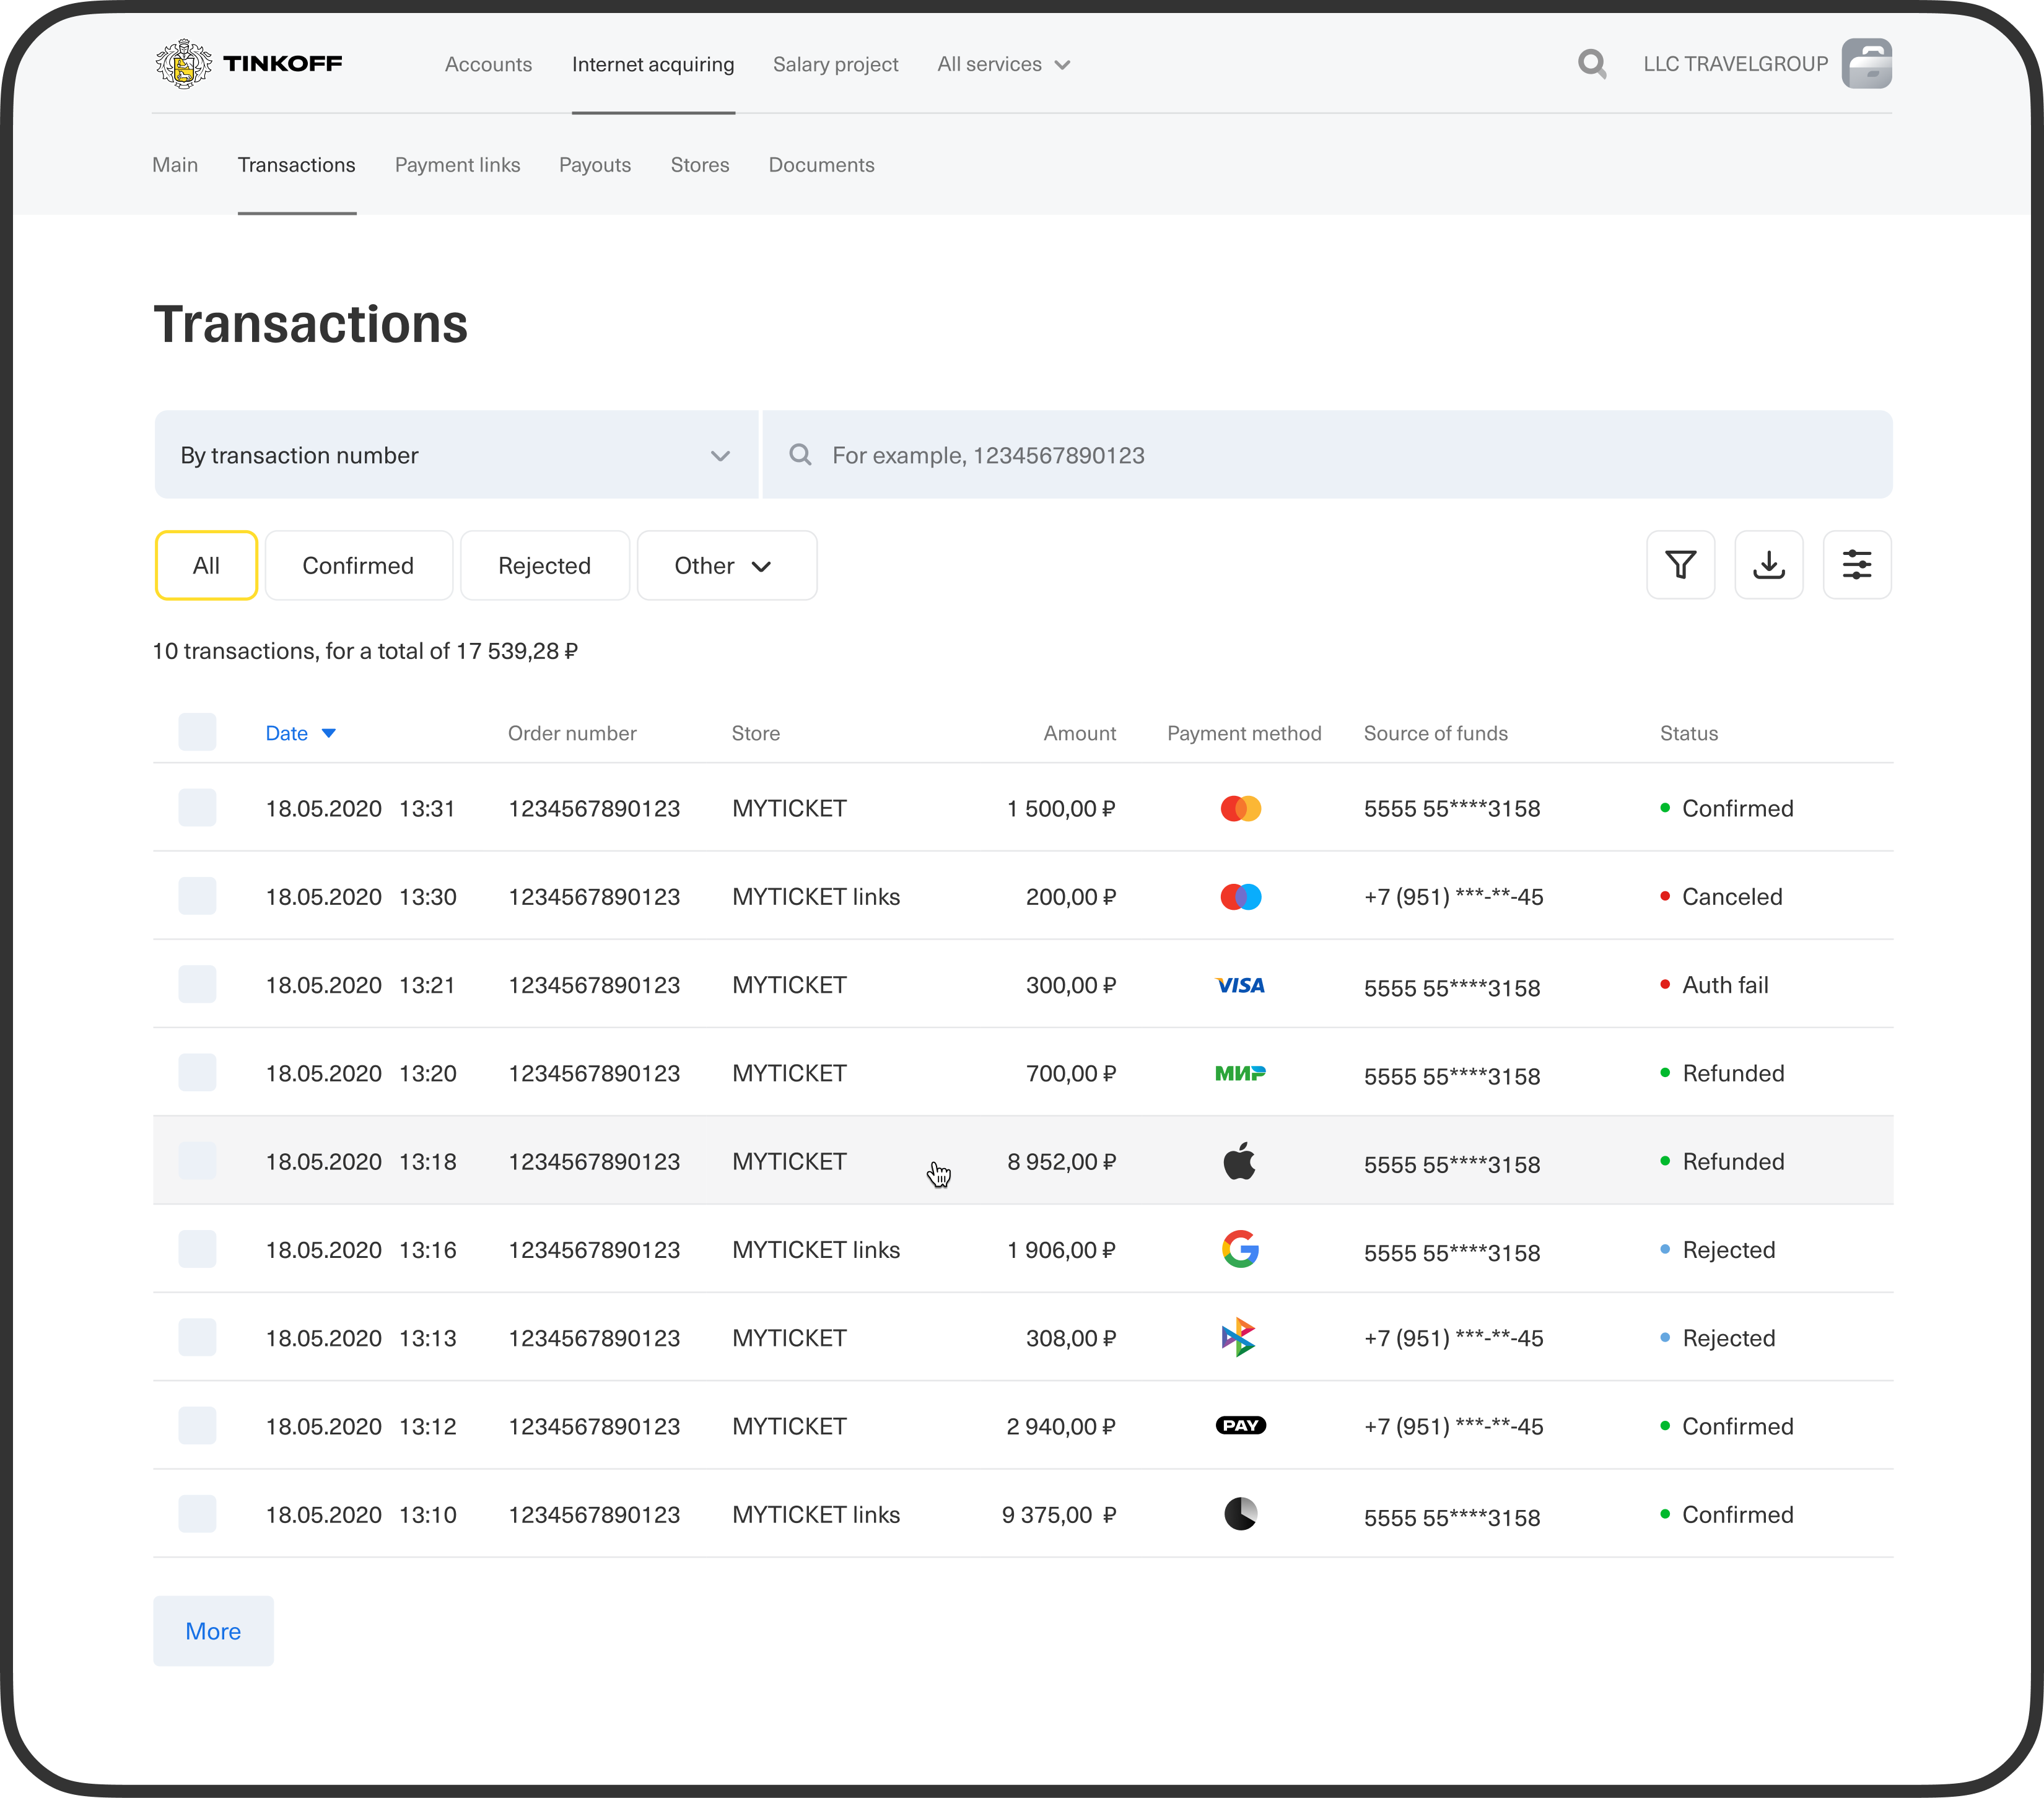Check the box for the 13:31 transaction
This screenshot has height=1798, width=2044.
(197, 808)
